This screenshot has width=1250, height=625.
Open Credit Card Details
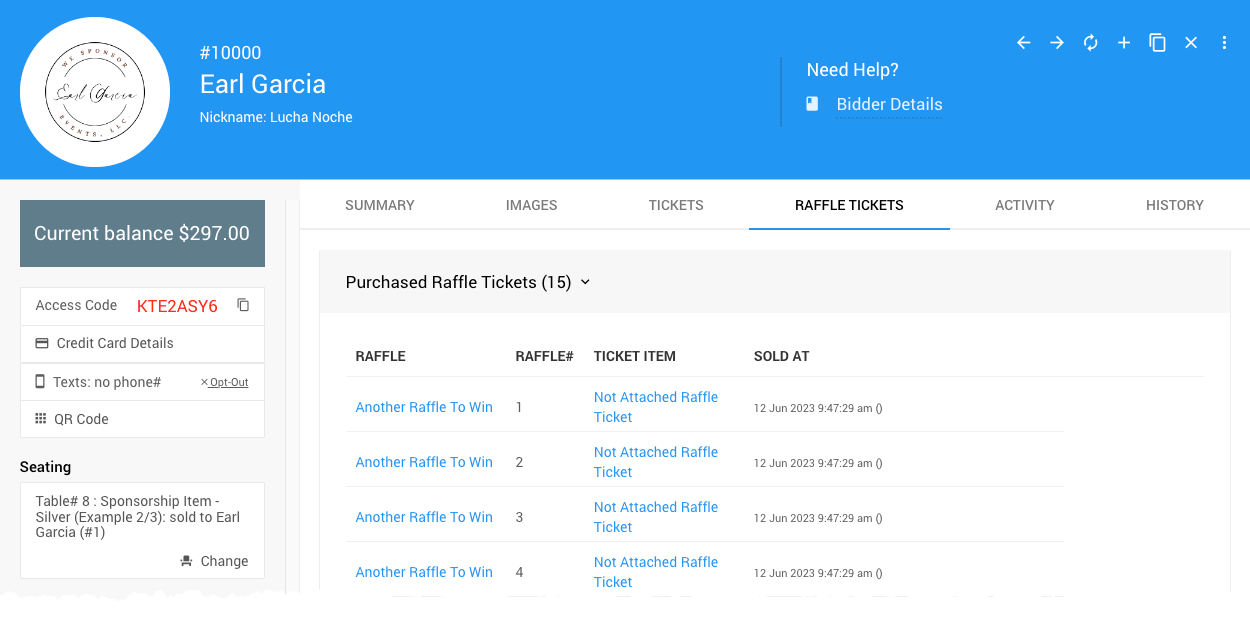click(114, 343)
